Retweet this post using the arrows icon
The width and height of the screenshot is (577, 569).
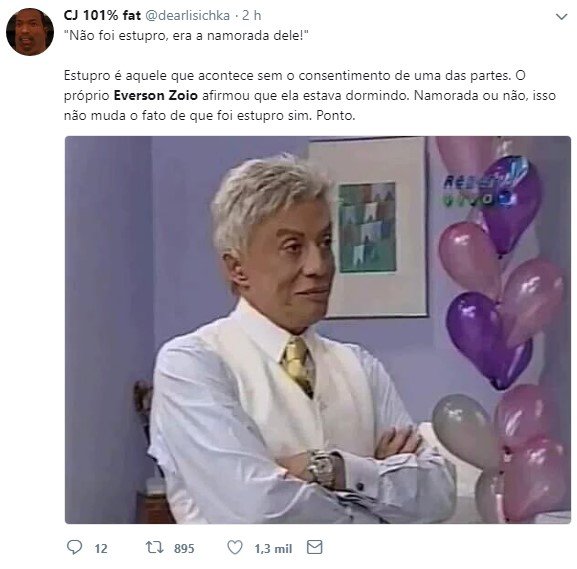[x=154, y=547]
